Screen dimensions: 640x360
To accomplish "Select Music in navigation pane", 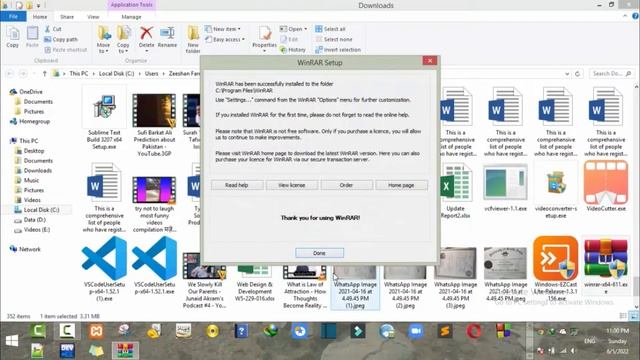I will (27, 180).
